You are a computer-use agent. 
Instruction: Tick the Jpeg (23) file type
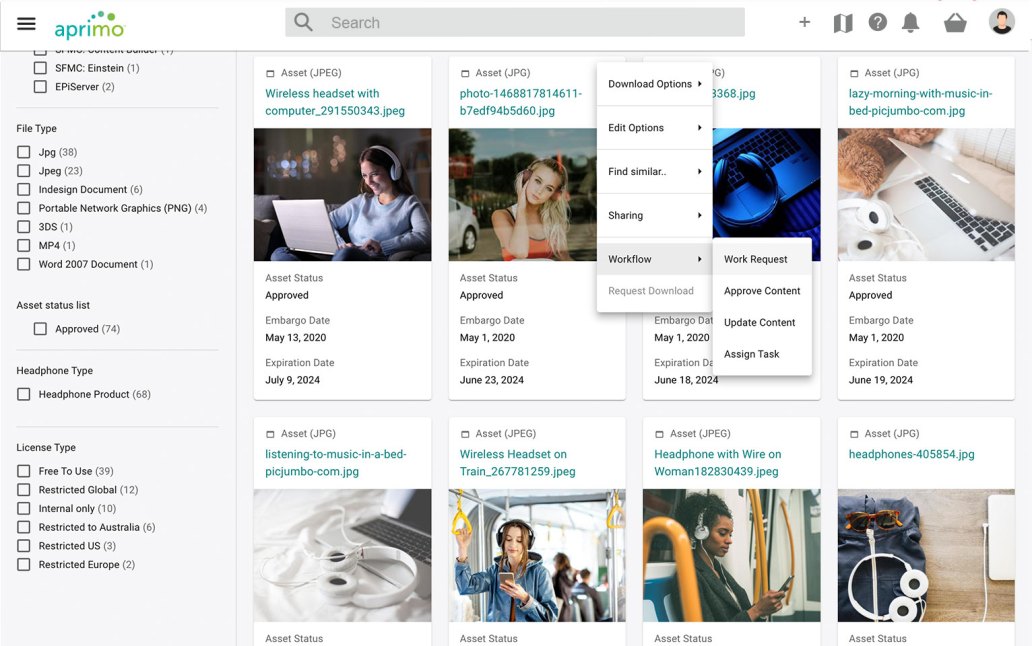[x=24, y=170]
